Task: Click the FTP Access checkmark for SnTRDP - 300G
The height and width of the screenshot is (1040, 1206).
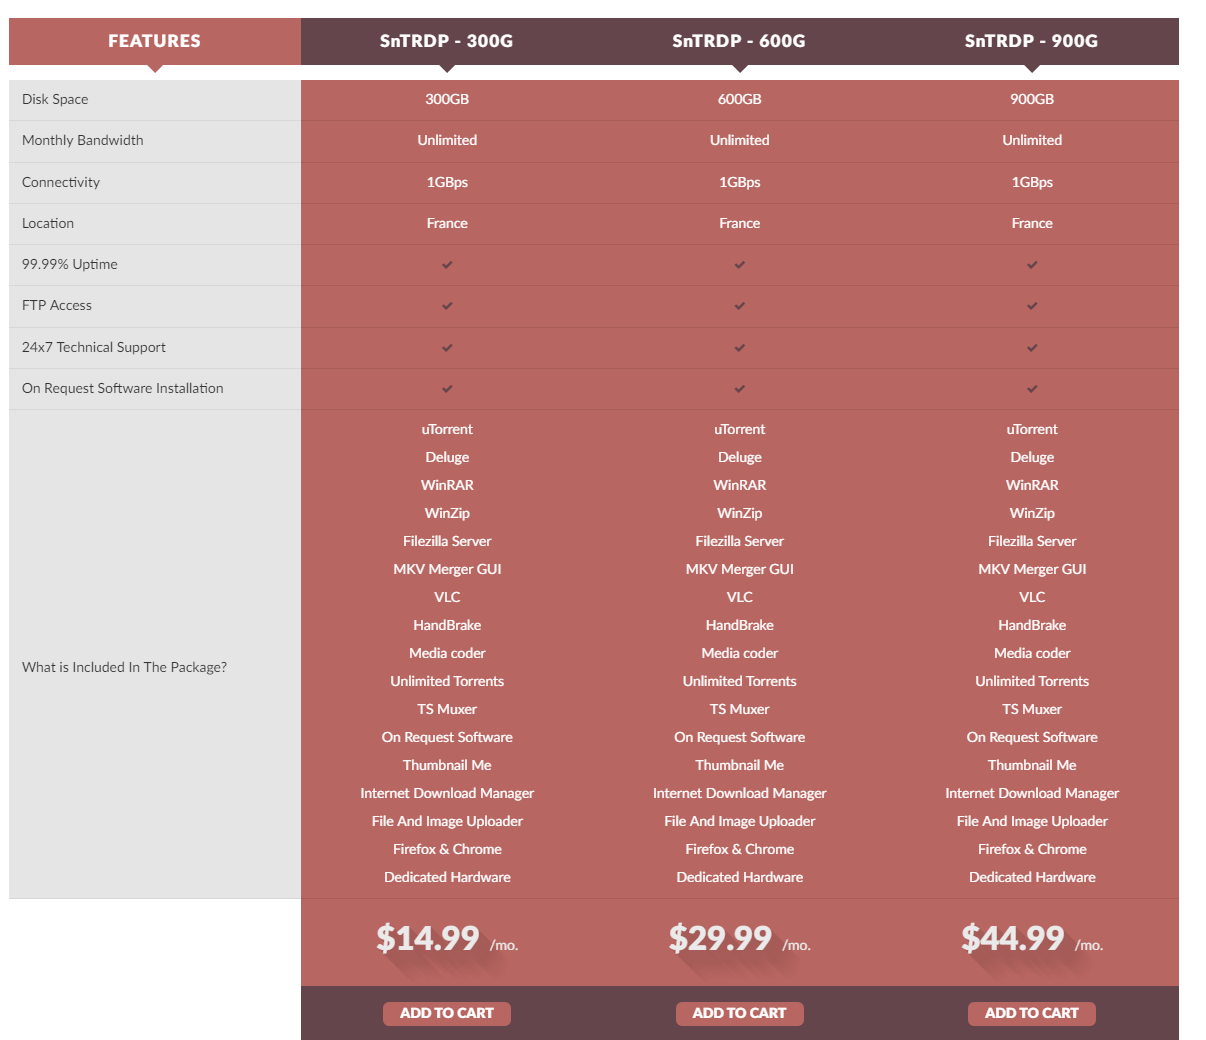Action: tap(447, 306)
